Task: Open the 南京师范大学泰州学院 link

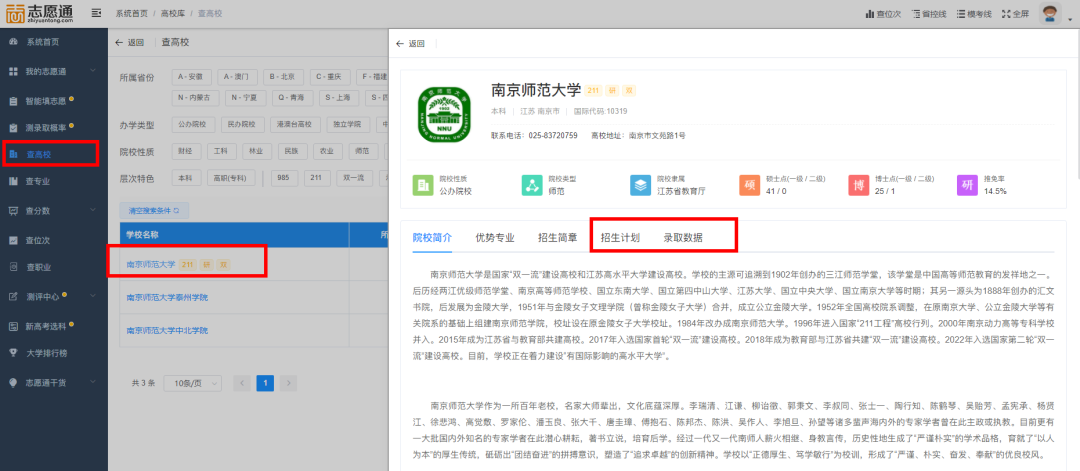Action: click(x=167, y=298)
